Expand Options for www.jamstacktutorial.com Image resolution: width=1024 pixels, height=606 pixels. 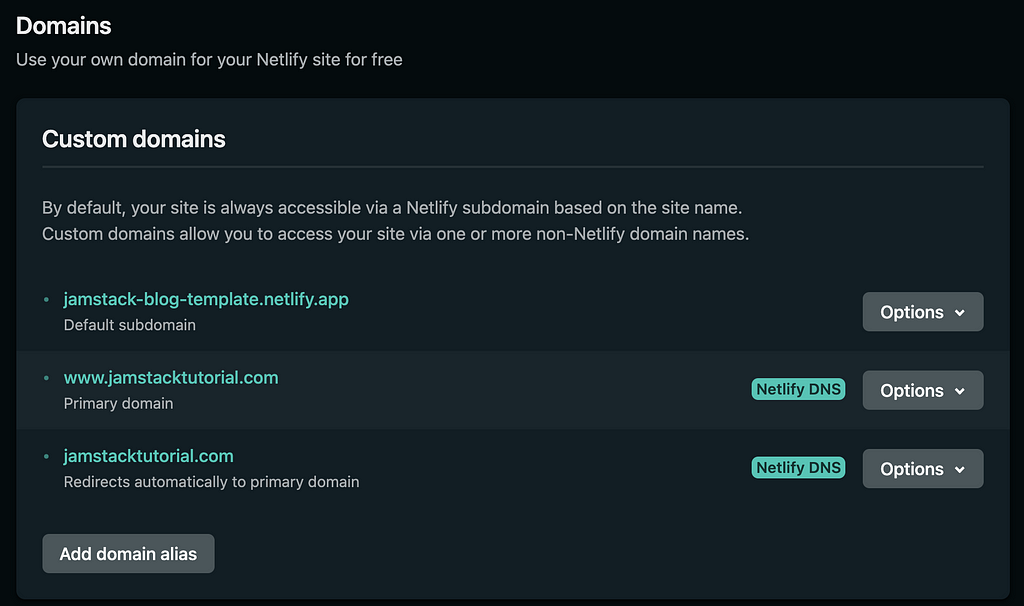(923, 390)
